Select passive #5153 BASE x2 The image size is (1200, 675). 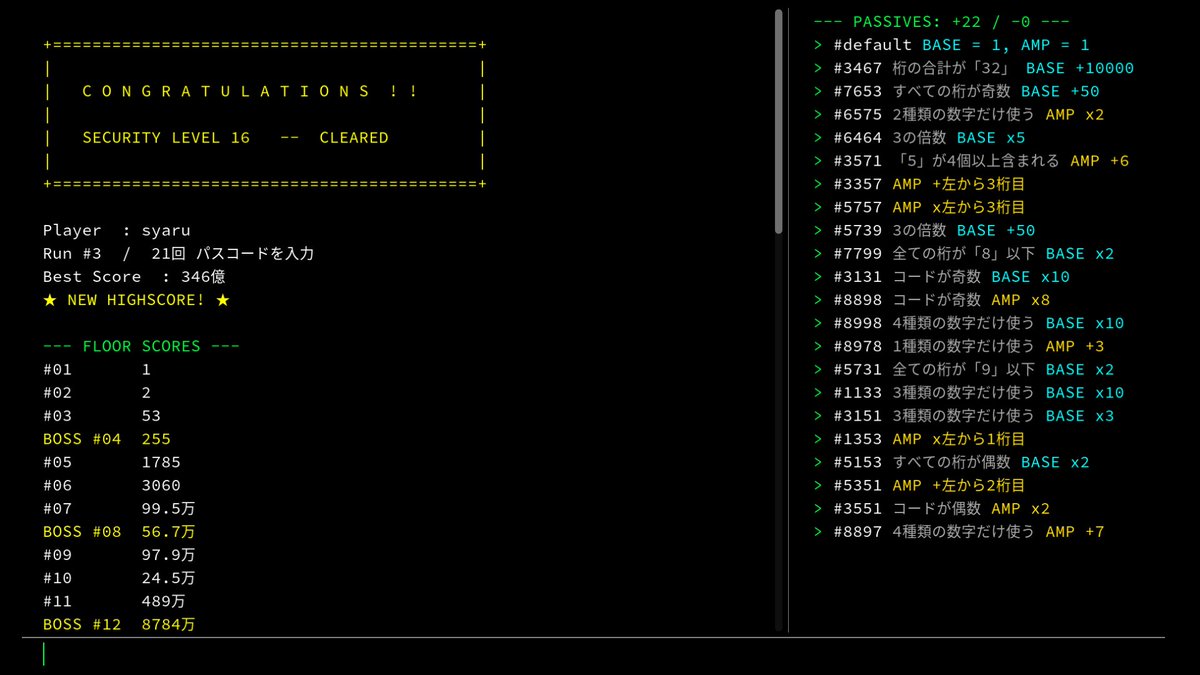pyautogui.click(x=951, y=462)
